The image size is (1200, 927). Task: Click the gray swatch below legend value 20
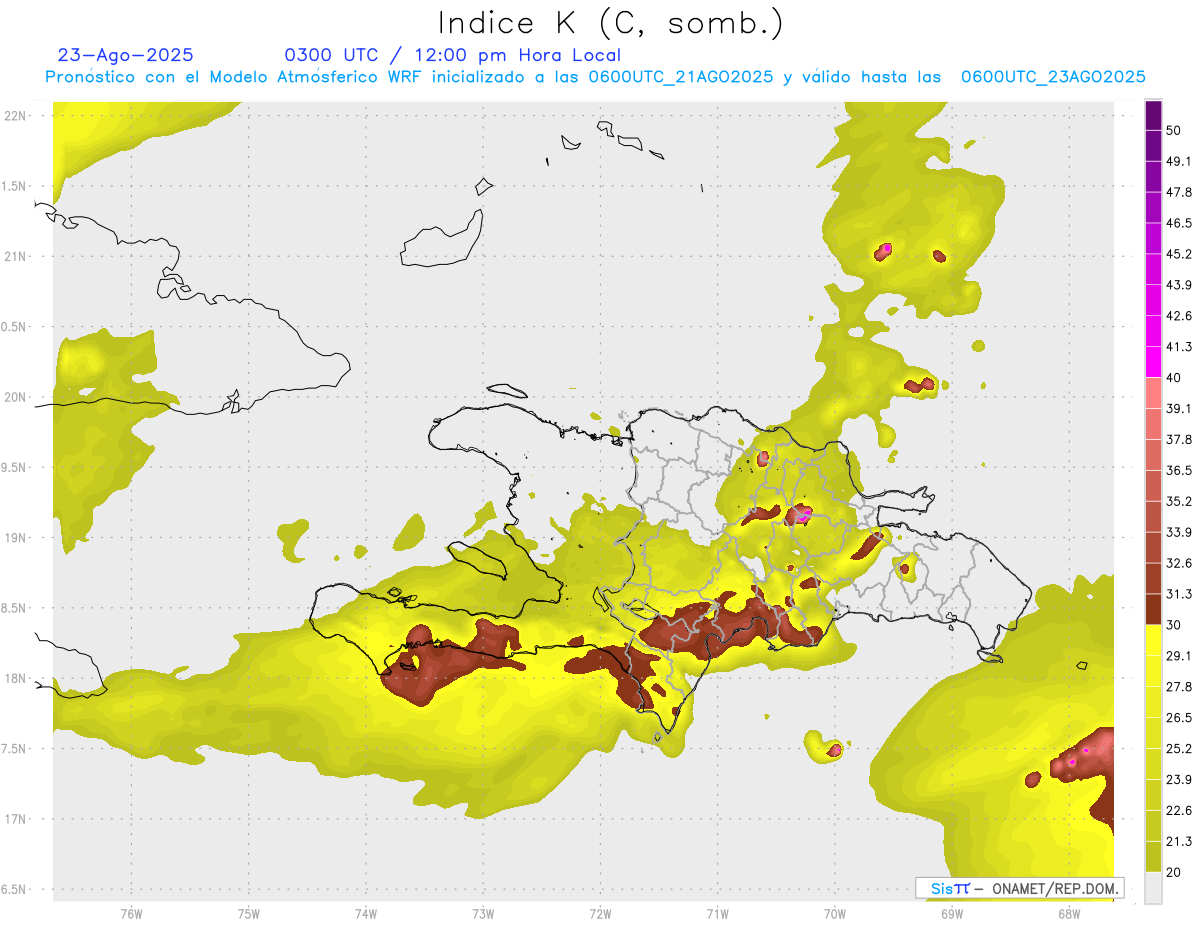pos(1153,888)
